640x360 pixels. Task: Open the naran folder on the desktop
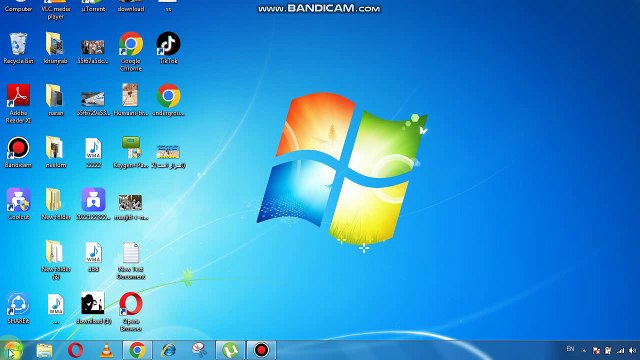pos(56,100)
